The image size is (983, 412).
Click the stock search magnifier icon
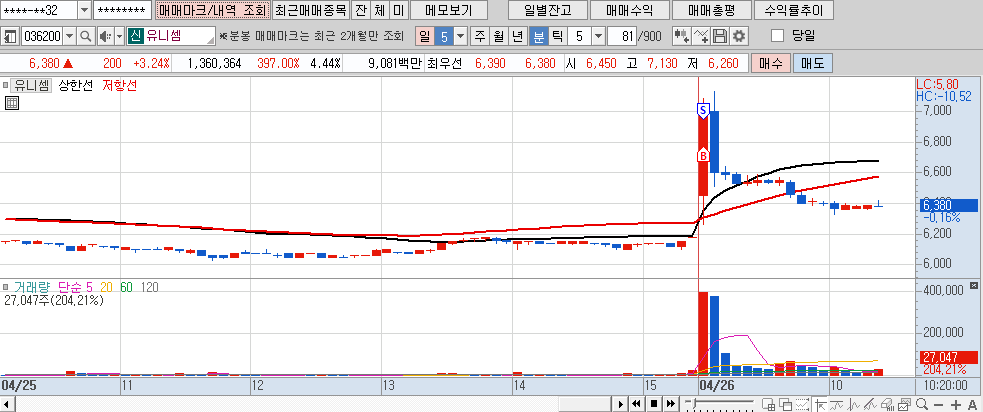point(85,37)
